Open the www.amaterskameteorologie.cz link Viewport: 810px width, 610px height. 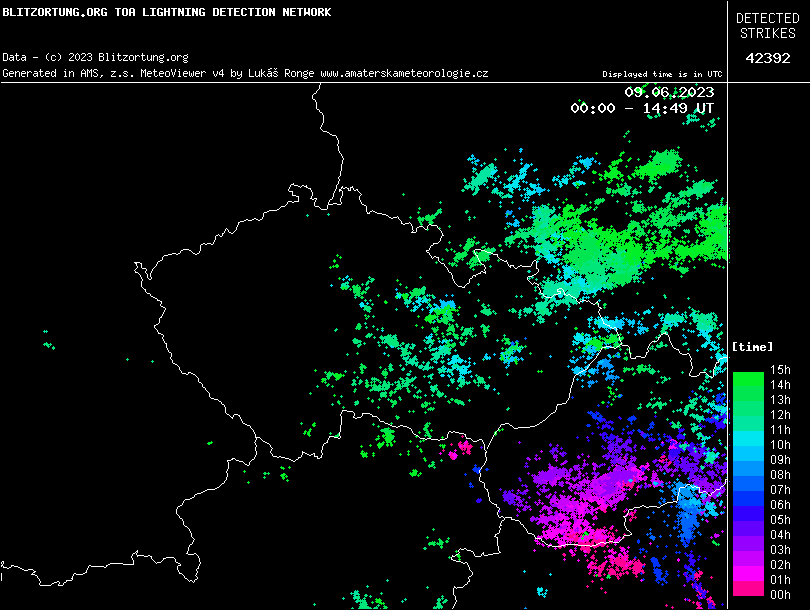pos(404,74)
